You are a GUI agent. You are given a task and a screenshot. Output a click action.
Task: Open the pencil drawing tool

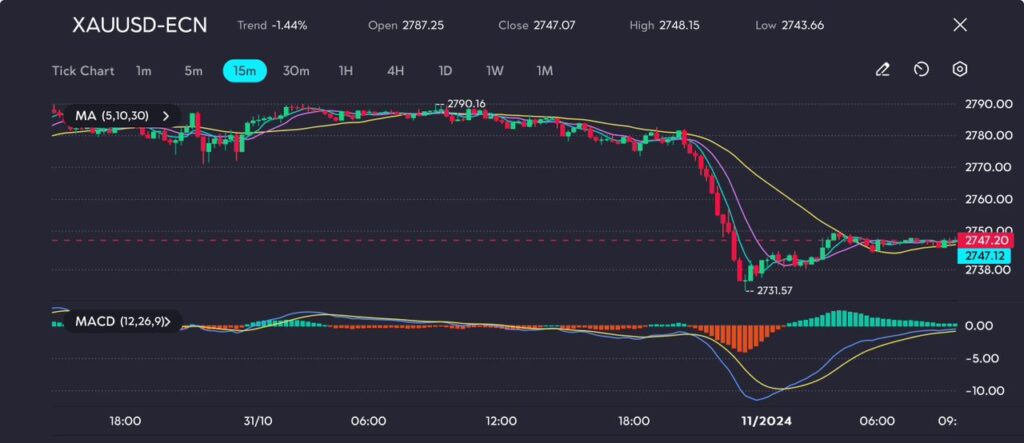tap(882, 70)
